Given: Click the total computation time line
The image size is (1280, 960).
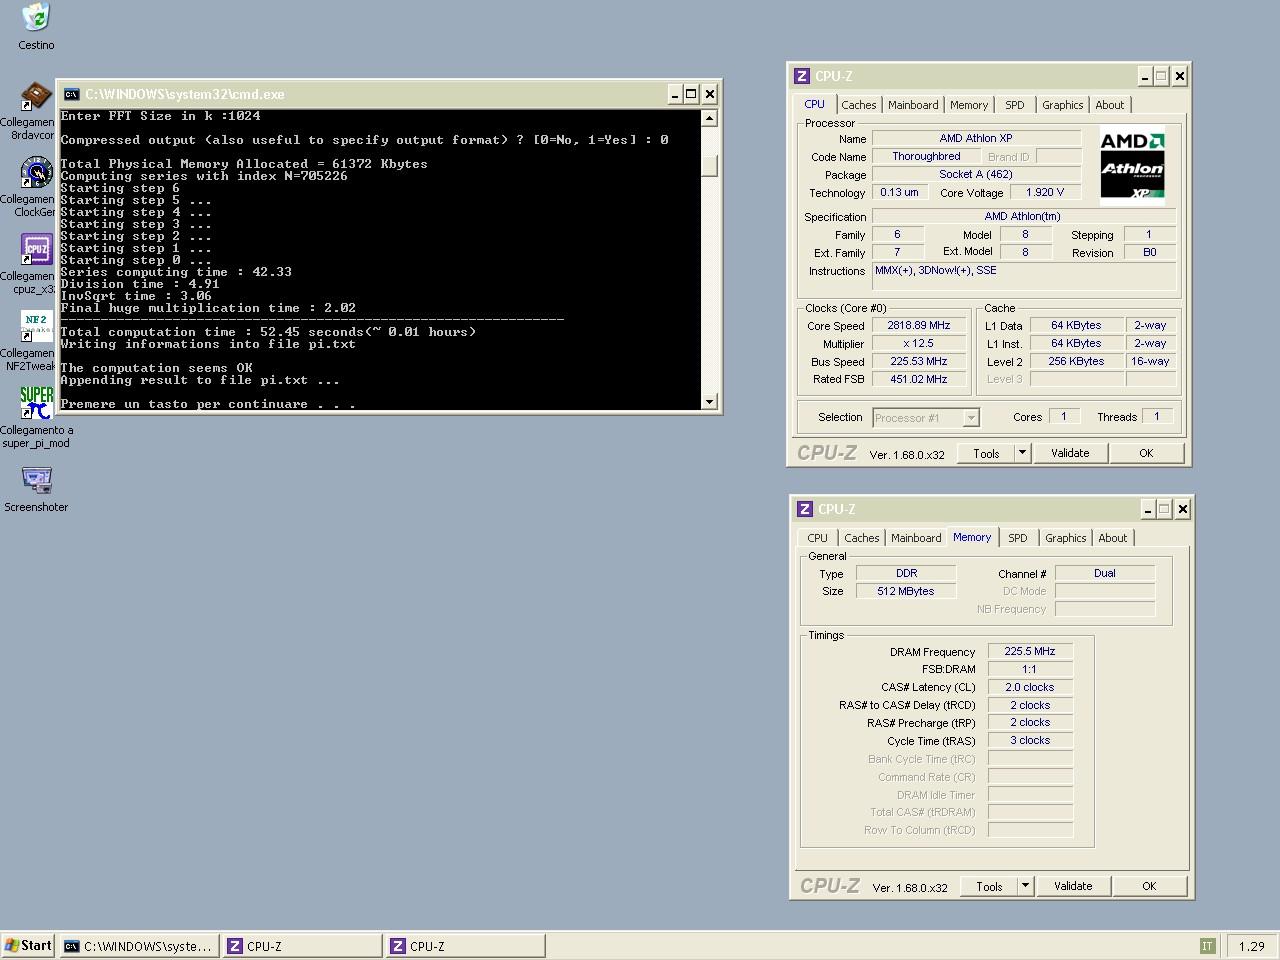Looking at the screenshot, I should (268, 332).
